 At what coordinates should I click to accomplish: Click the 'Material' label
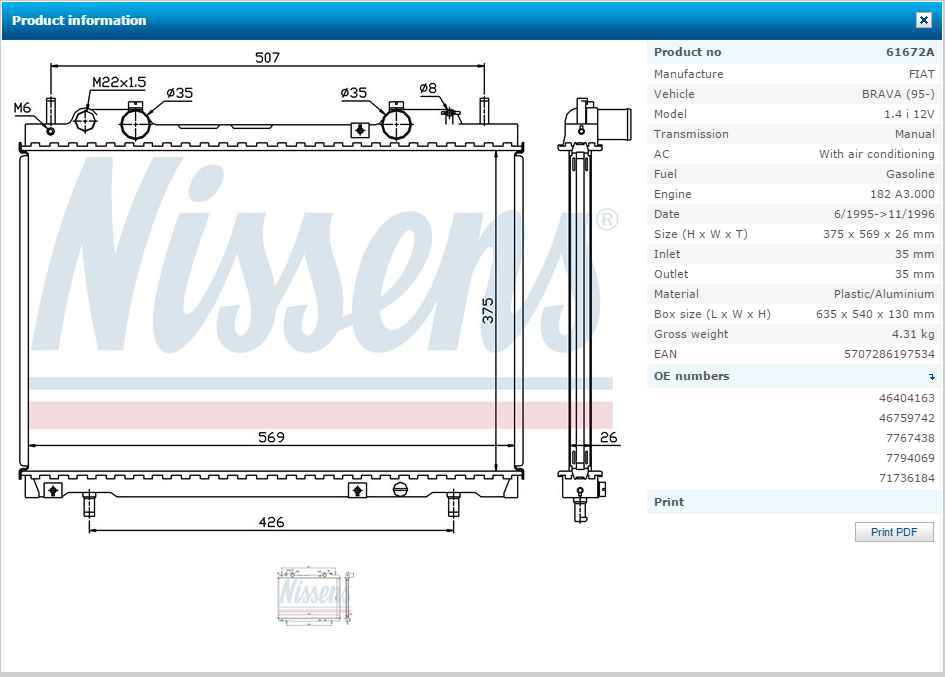coord(676,294)
